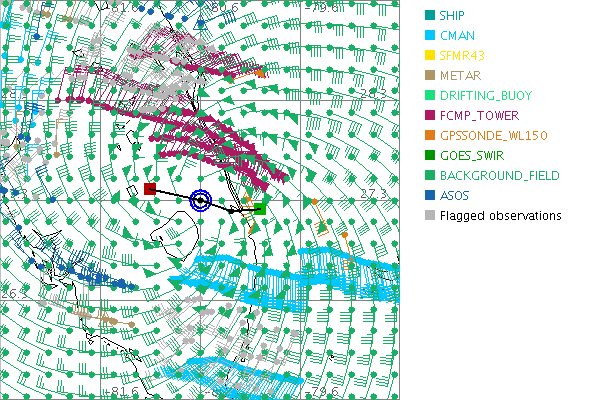Click the GOES_SWIR legend label
The width and height of the screenshot is (600, 400).
click(x=473, y=156)
